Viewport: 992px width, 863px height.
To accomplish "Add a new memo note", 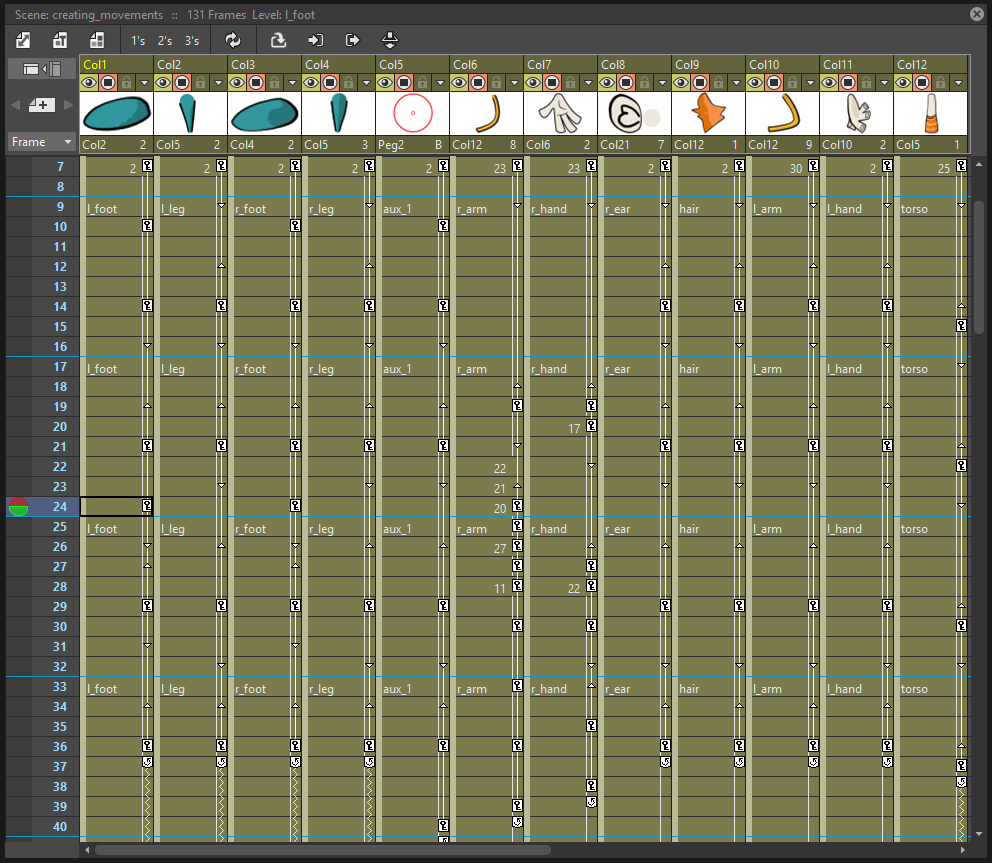I will tap(42, 105).
